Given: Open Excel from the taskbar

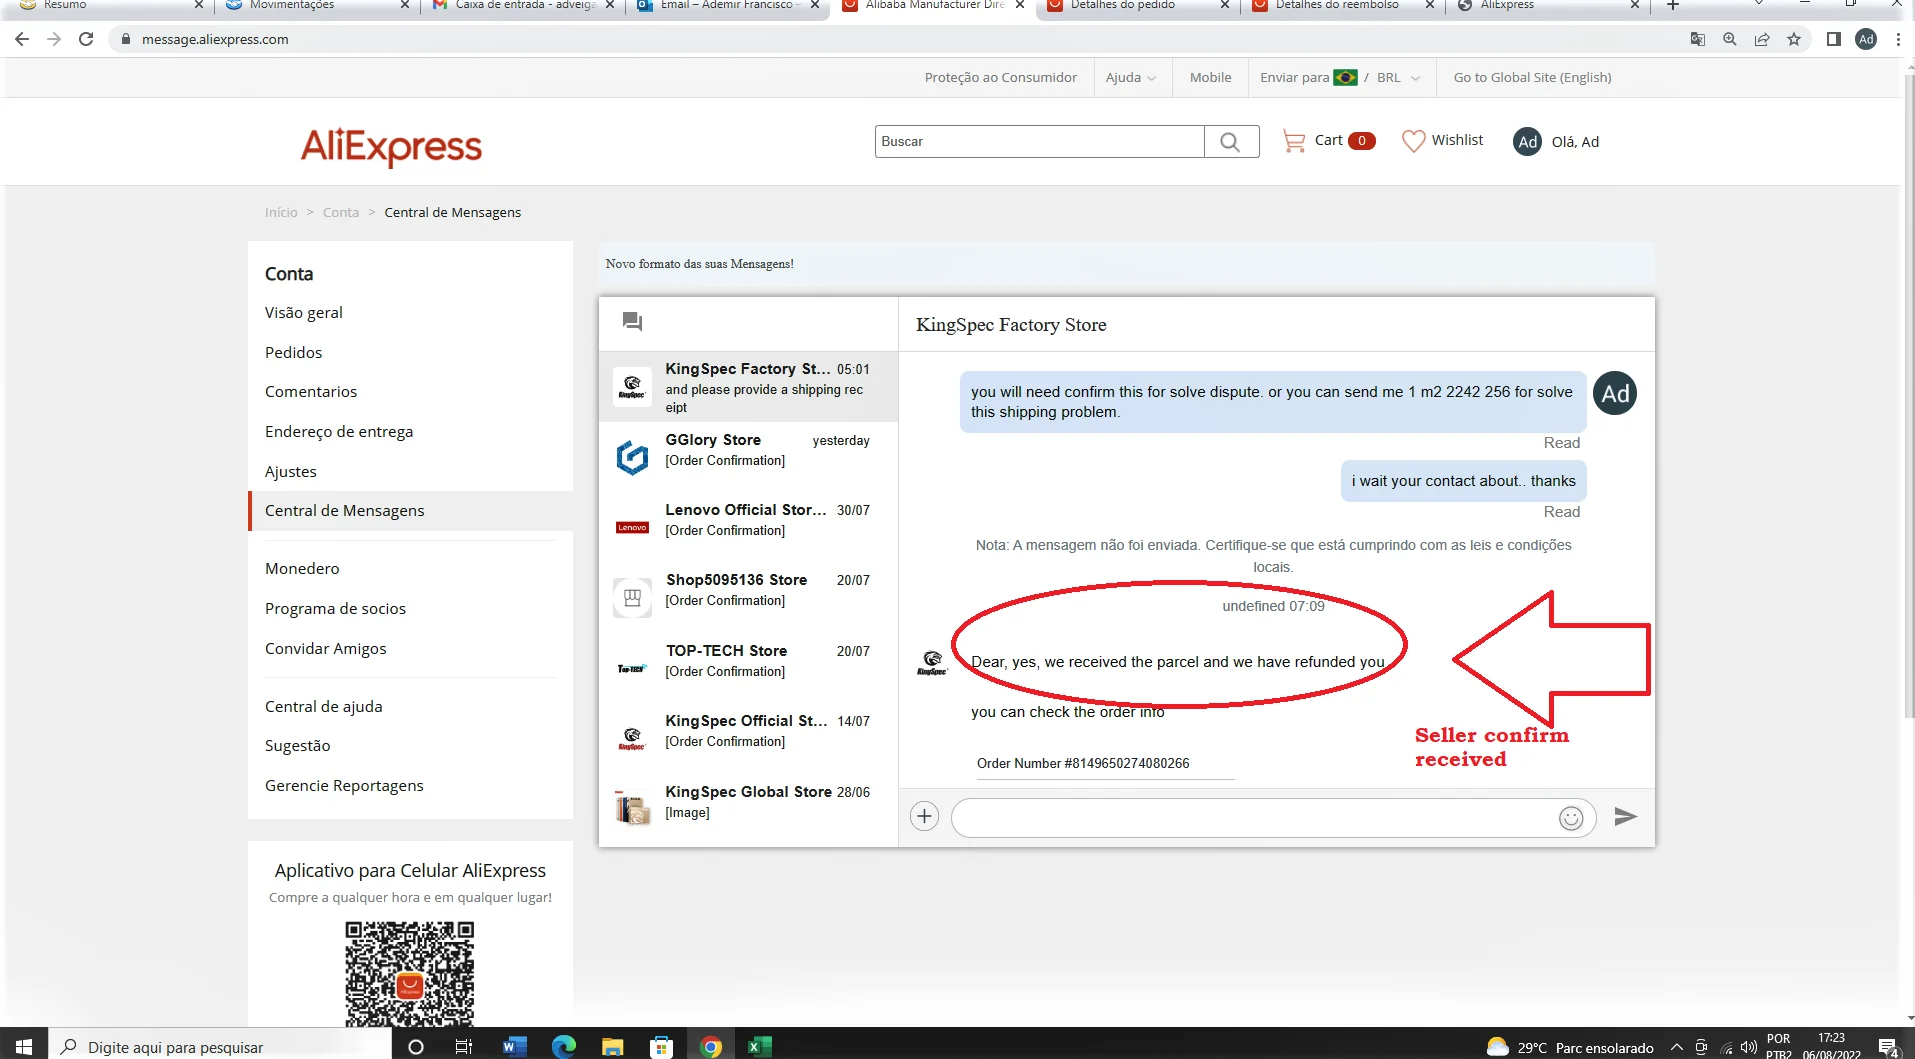Looking at the screenshot, I should tap(760, 1047).
